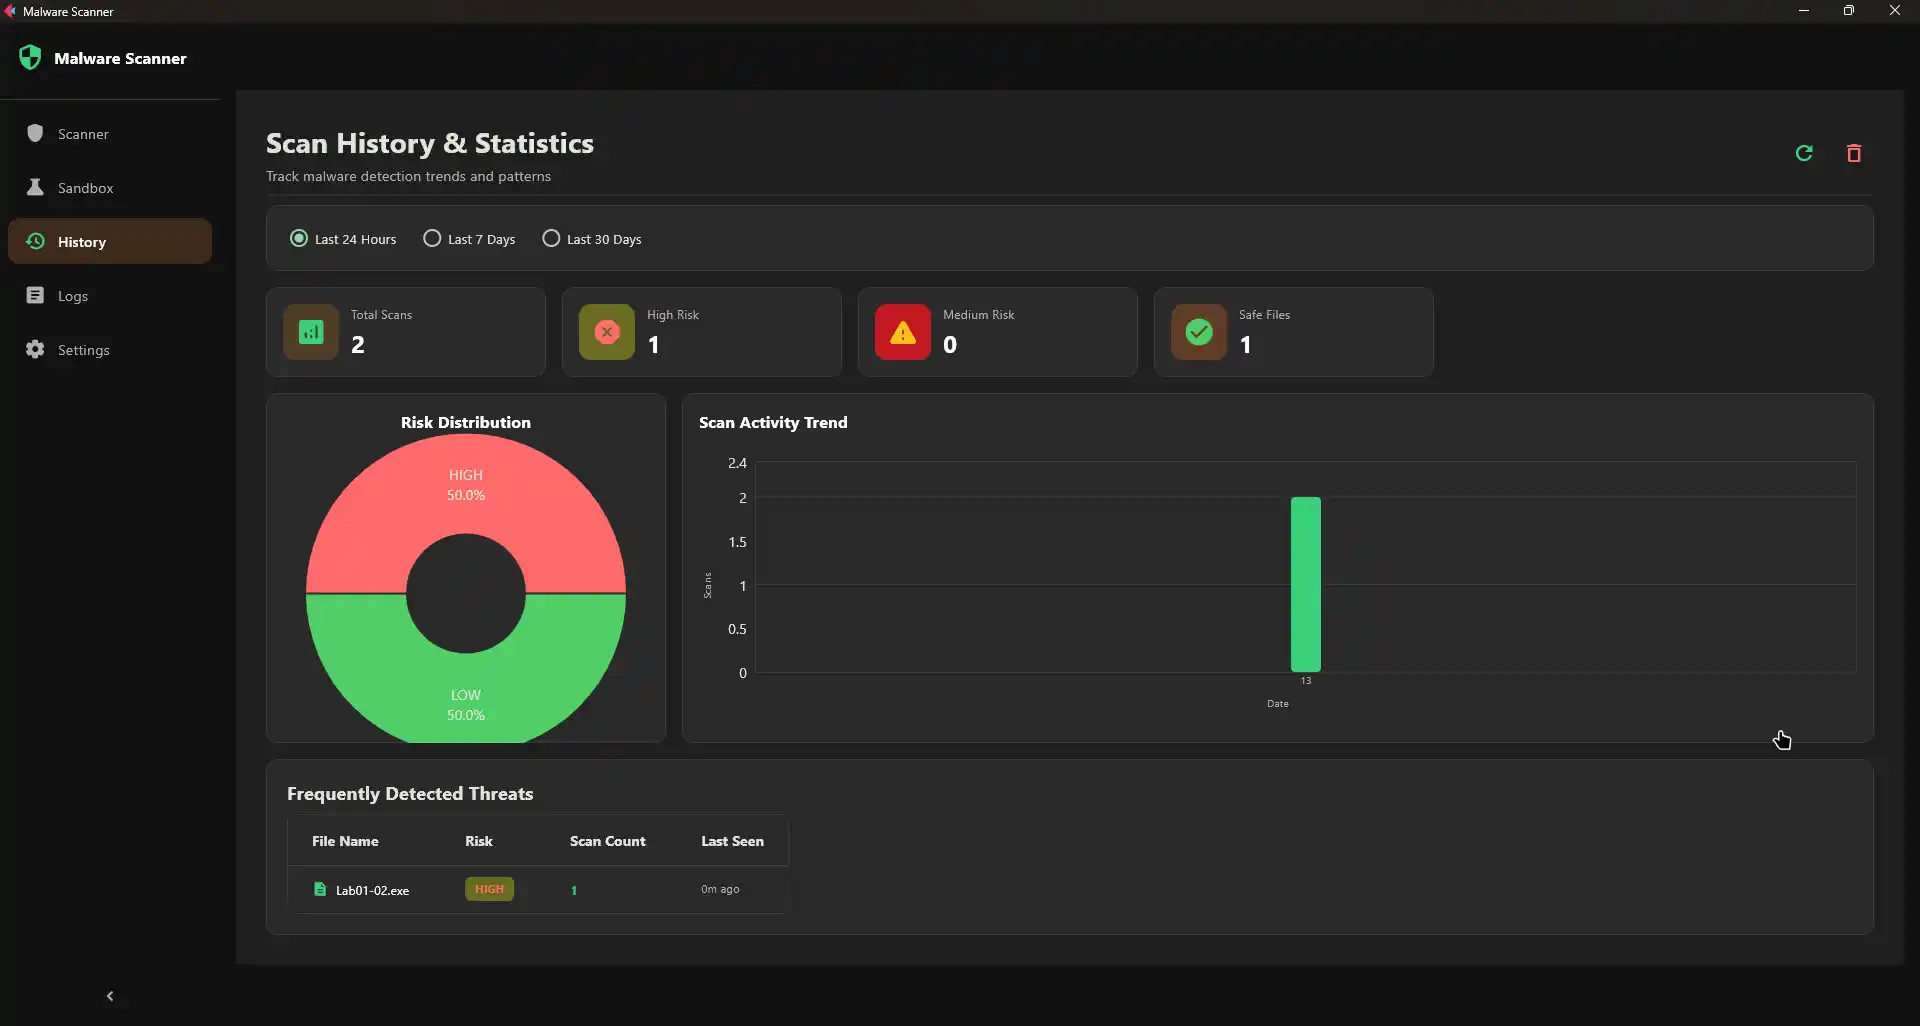Clear scan history with the trash icon
Viewport: 1920px width, 1026px height.
click(x=1854, y=152)
